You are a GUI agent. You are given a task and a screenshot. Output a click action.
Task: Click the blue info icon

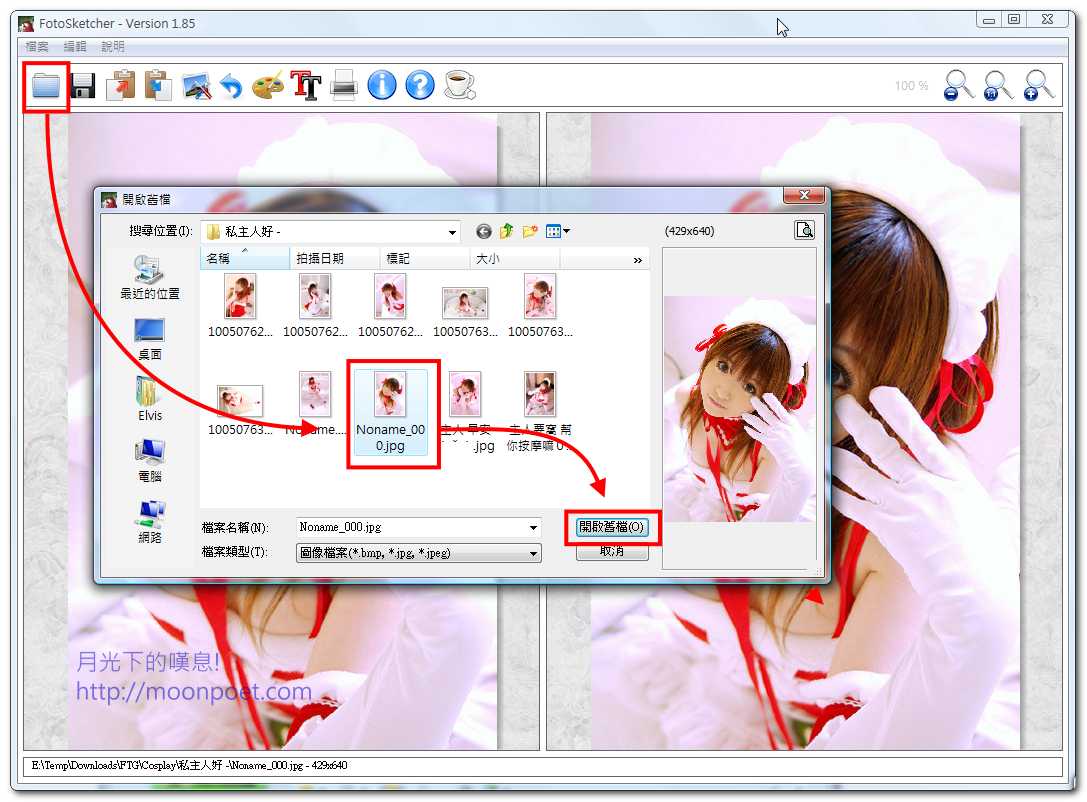coord(382,86)
